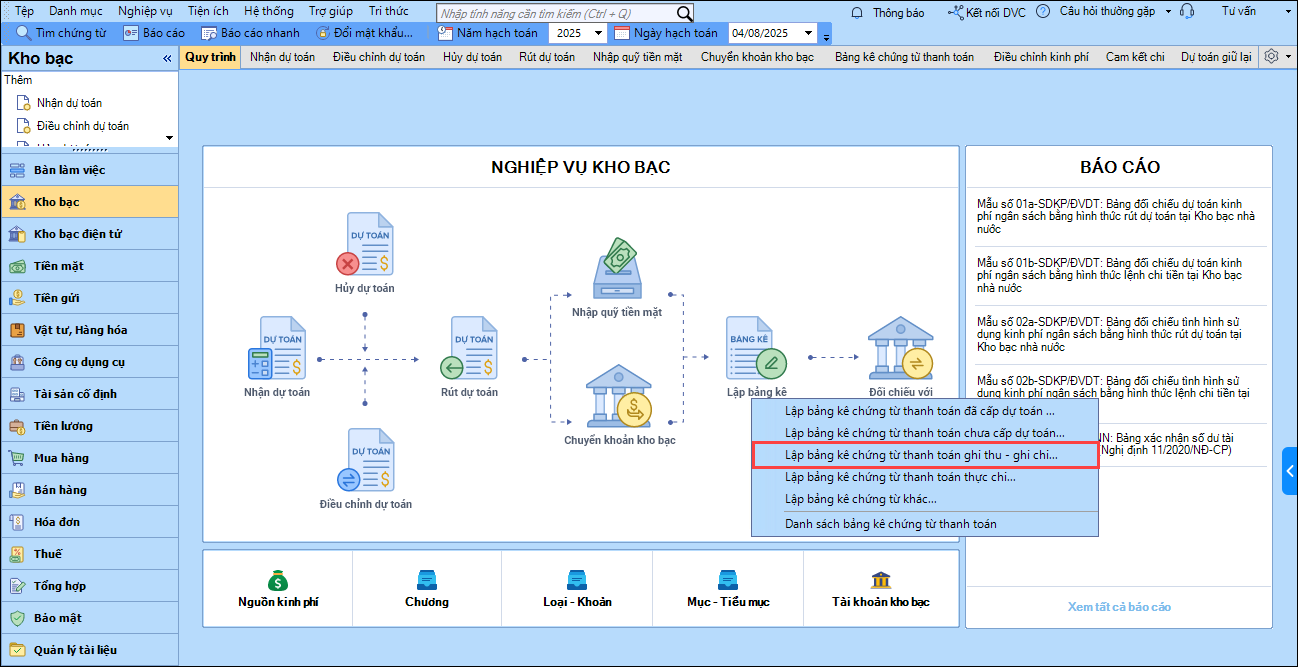Collapse the Kho bạc sidebar with double chevron
Image resolution: width=1298 pixels, height=667 pixels.
167,59
